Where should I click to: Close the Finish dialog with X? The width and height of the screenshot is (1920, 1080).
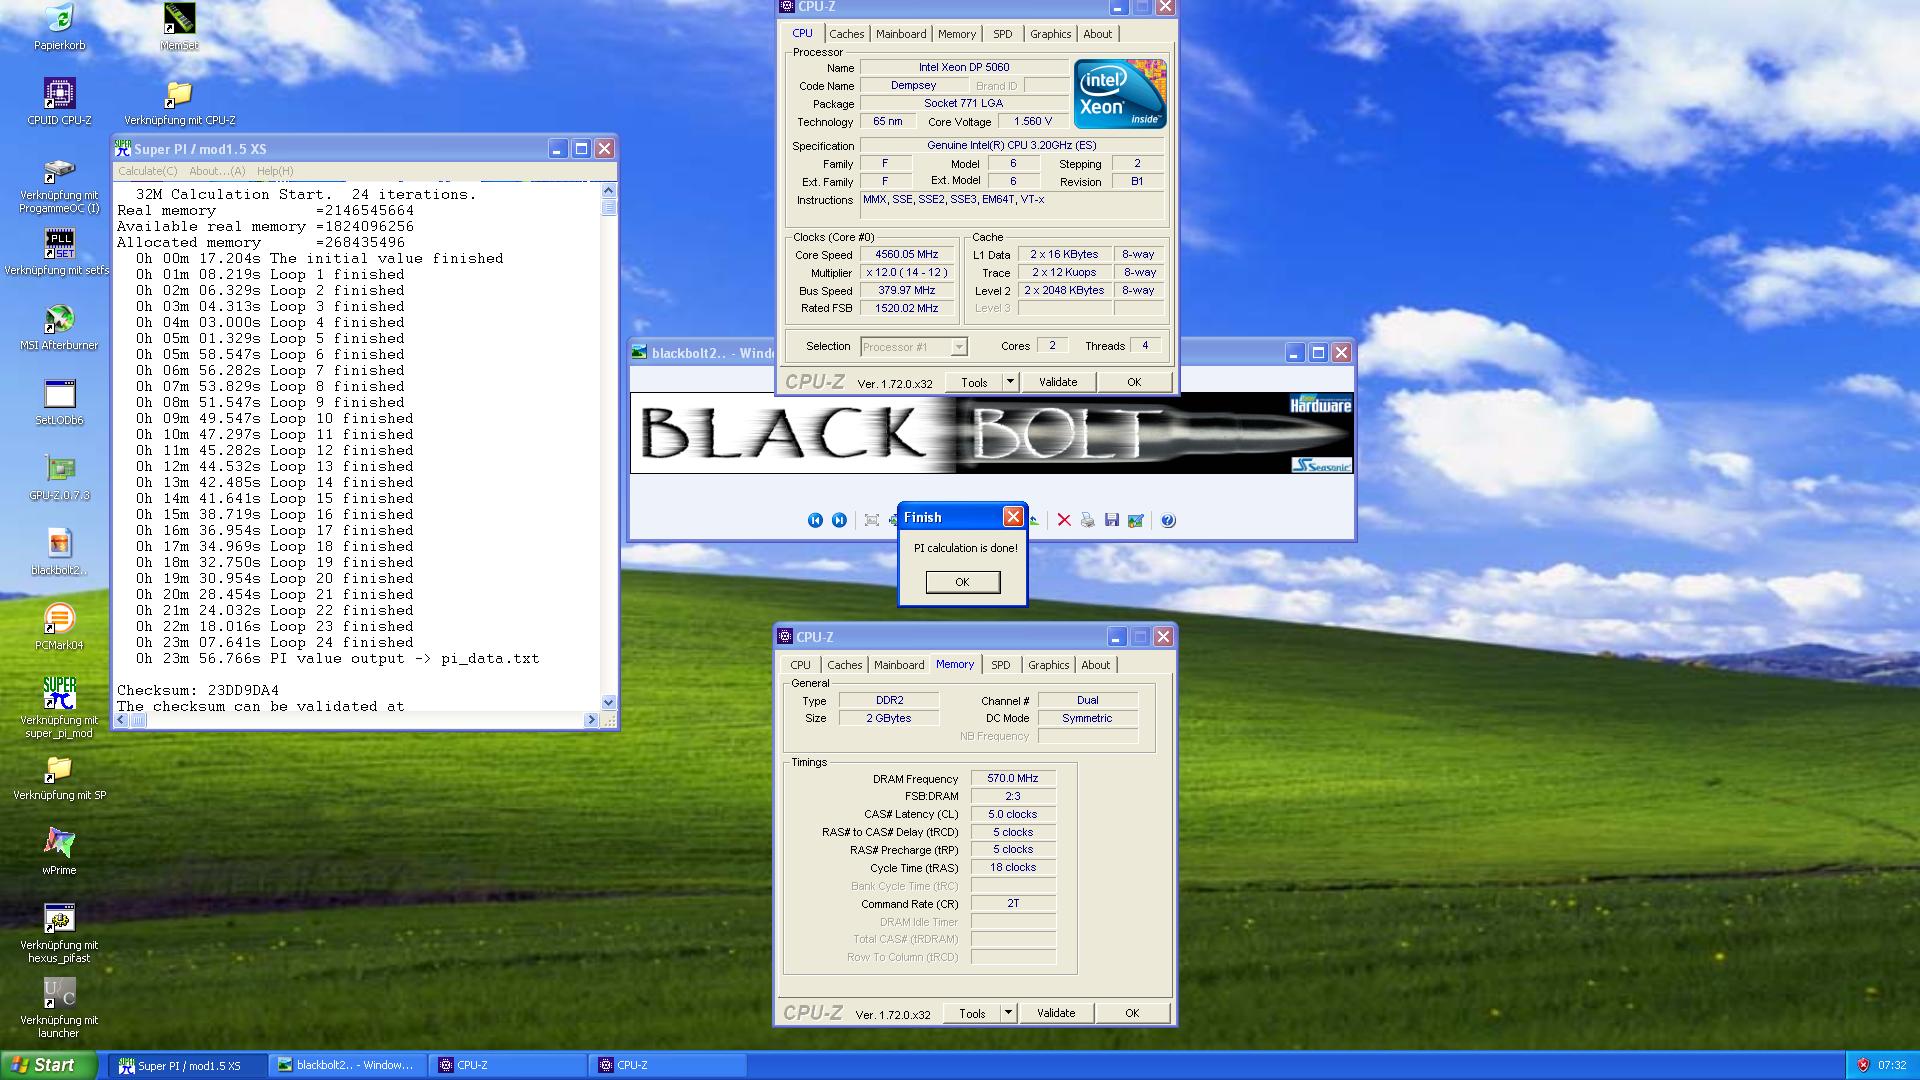1013,517
